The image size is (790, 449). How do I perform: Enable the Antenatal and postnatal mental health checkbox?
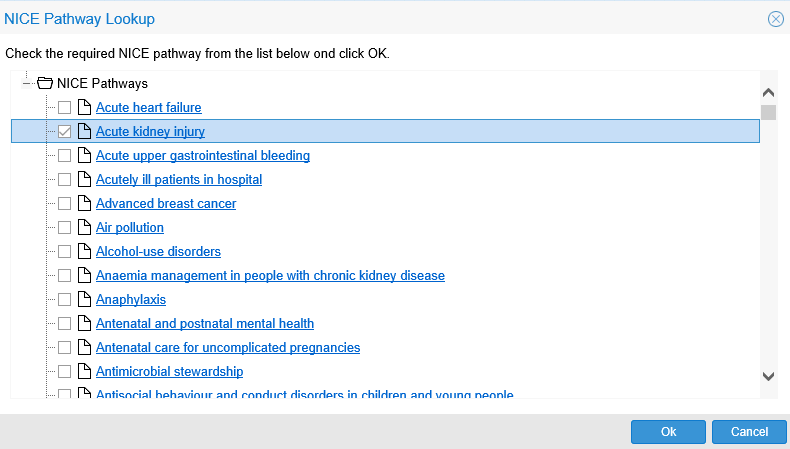pos(64,324)
